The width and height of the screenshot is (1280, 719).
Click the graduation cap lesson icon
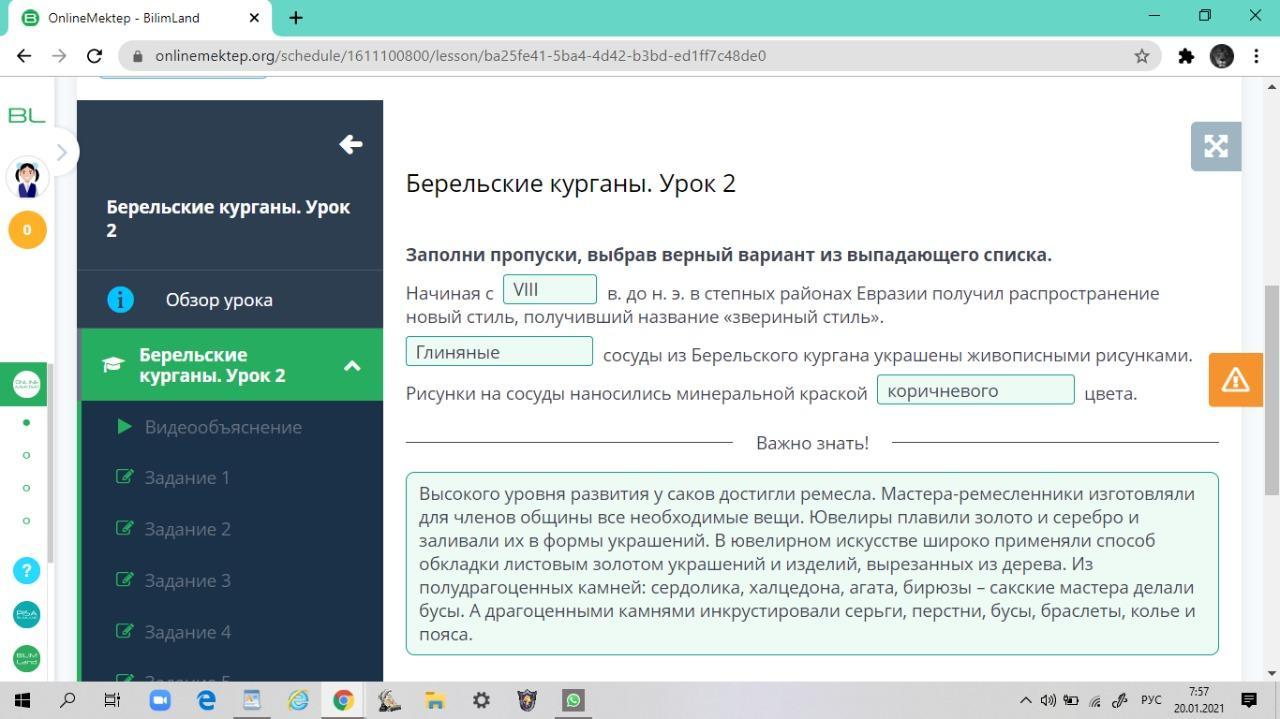click(x=113, y=365)
